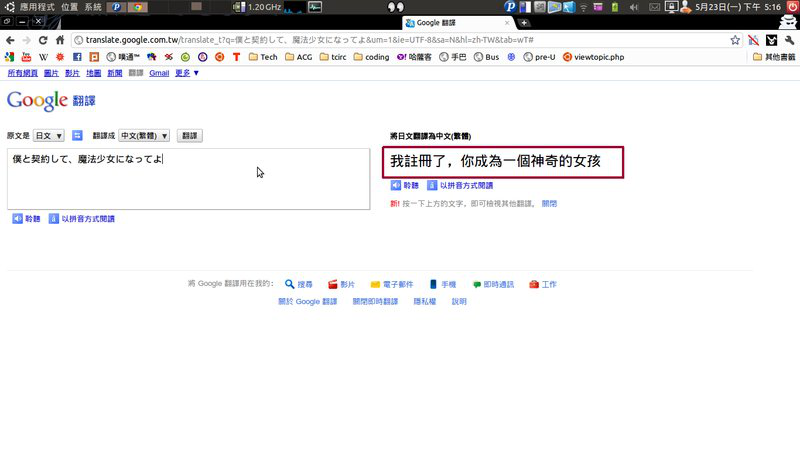
Task: Click the swap languages icon
Action: click(x=77, y=135)
